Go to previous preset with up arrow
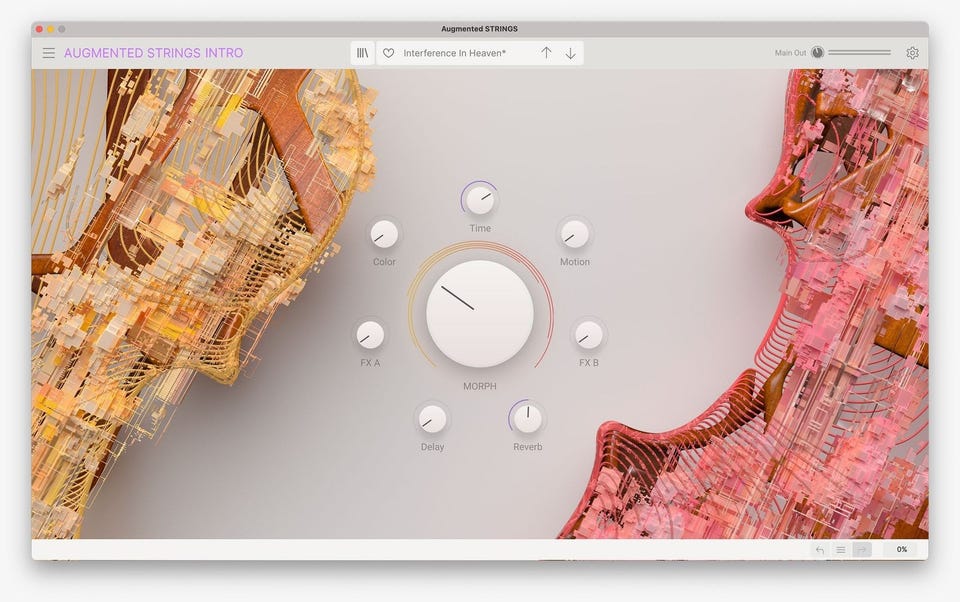This screenshot has height=602, width=960. 546,53
